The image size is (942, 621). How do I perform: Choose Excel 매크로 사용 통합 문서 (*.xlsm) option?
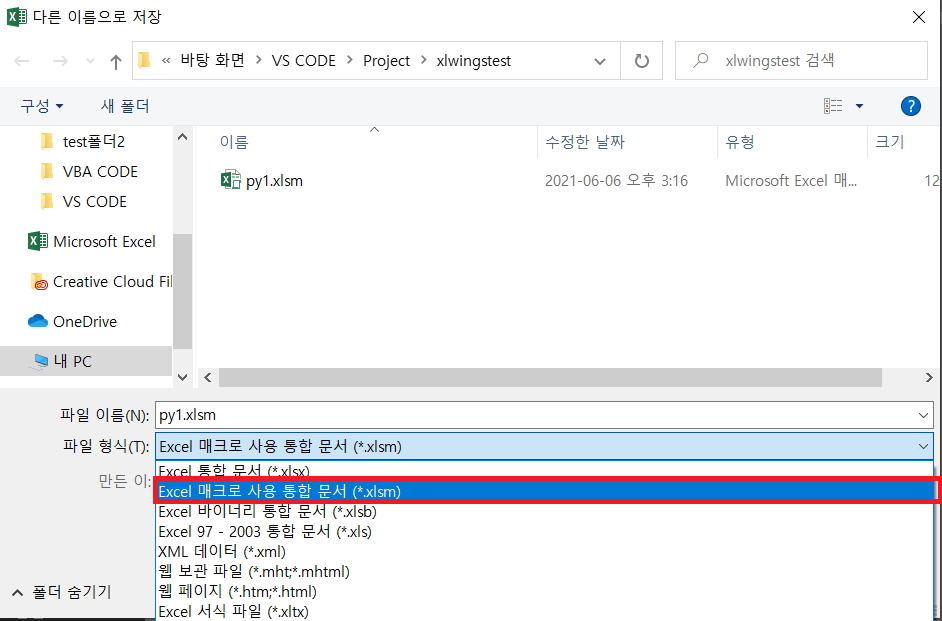544,491
